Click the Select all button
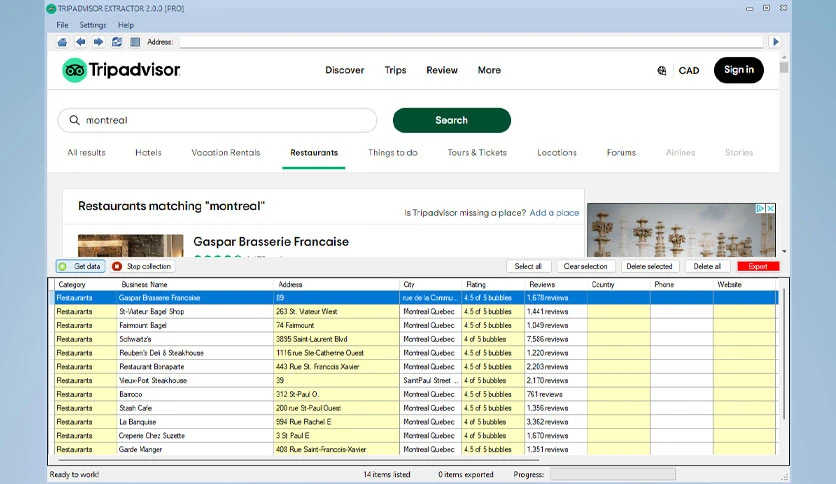Image resolution: width=836 pixels, height=484 pixels. point(528,266)
